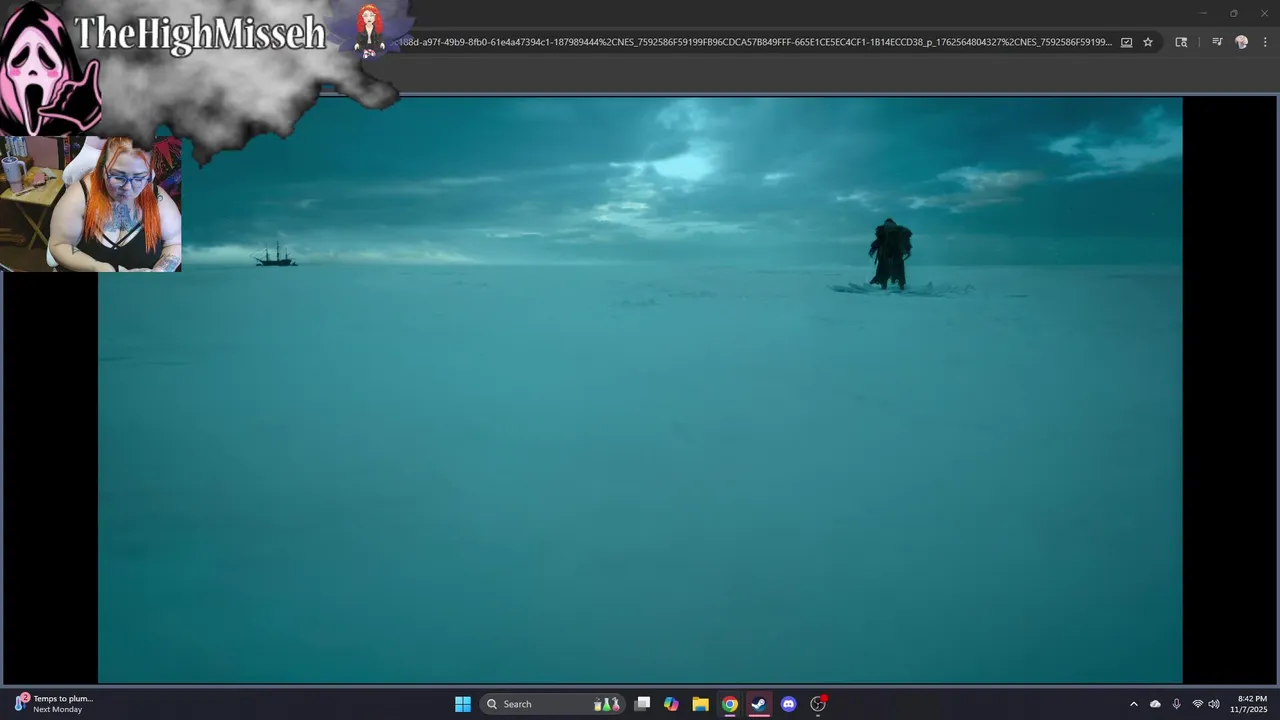Open the weather widget 'Temps to plum...'
Viewport: 1280px width, 720px height.
55,704
